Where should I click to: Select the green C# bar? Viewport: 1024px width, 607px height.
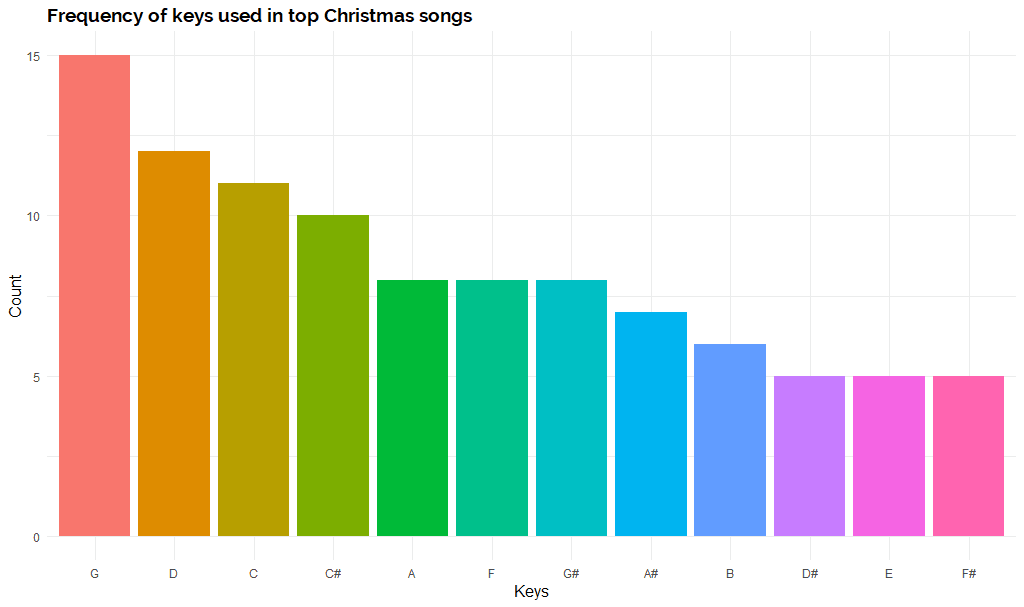(333, 376)
